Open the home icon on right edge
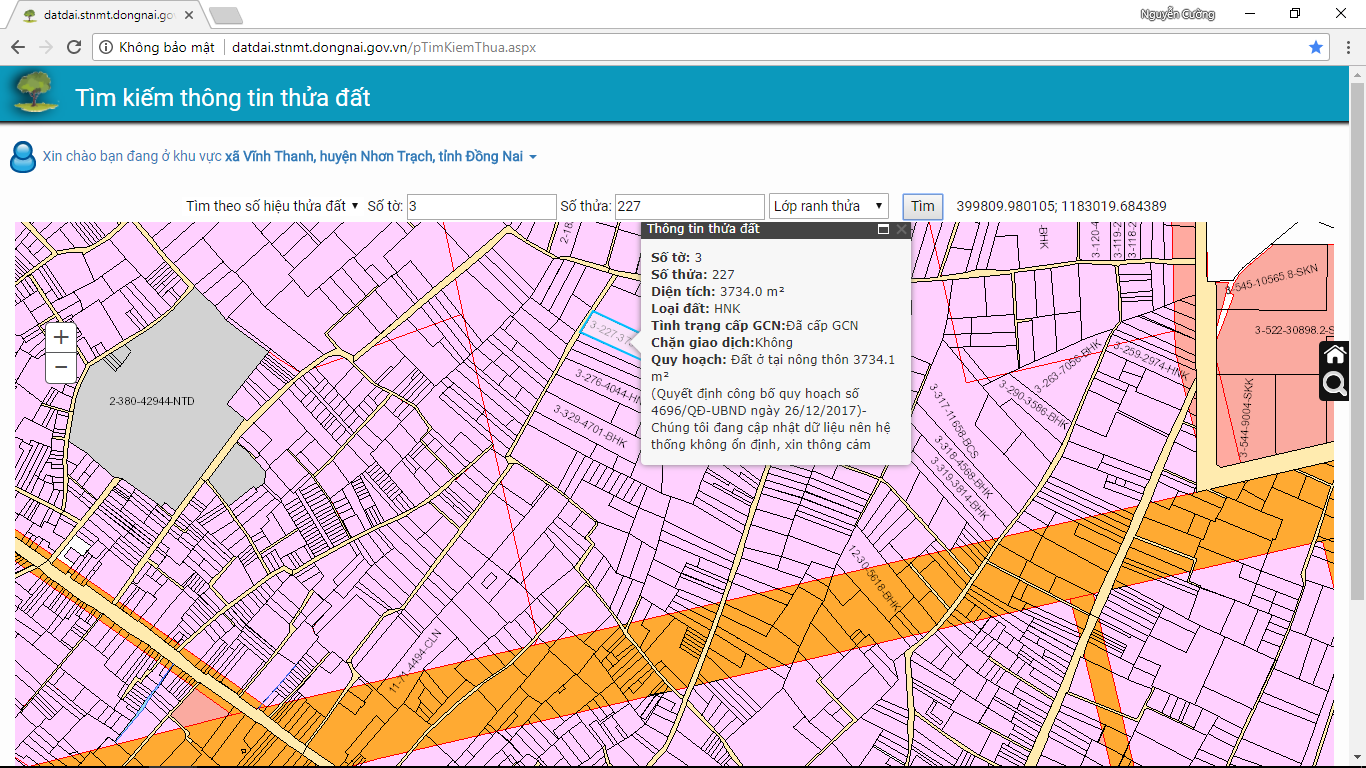 (x=1335, y=354)
